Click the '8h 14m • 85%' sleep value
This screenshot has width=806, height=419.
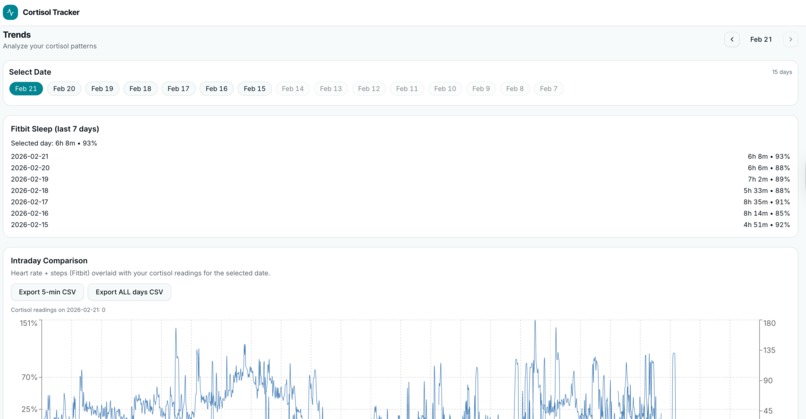[766, 213]
